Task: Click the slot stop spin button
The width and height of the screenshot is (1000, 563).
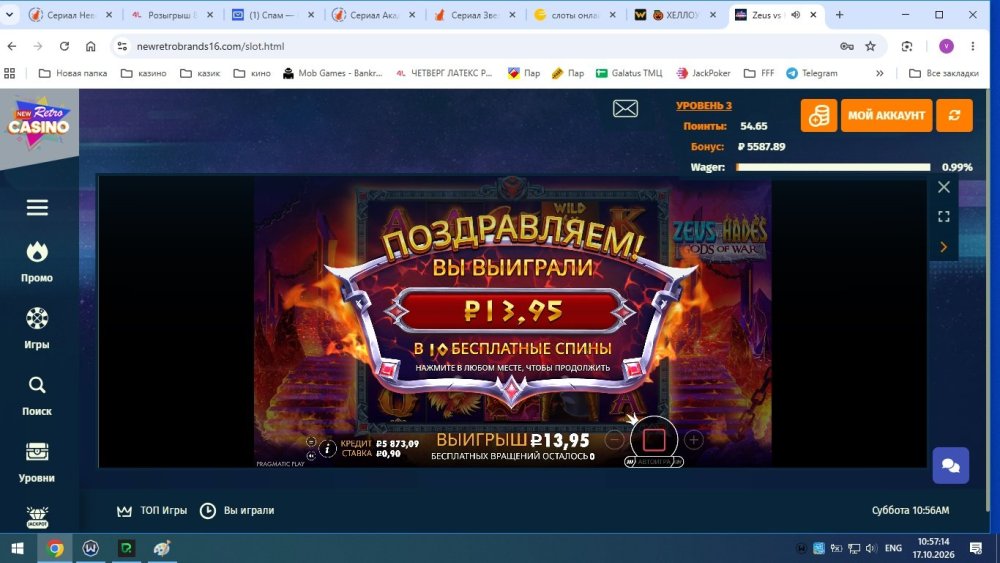Action: click(x=654, y=439)
